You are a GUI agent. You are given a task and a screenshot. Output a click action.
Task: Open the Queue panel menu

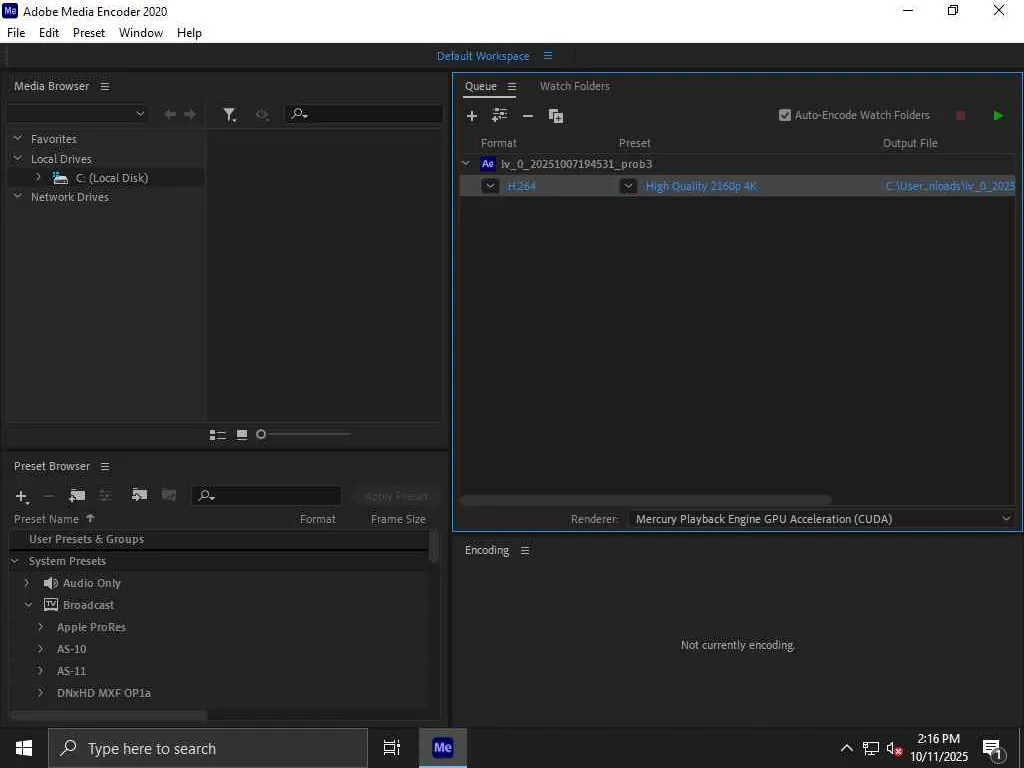click(512, 86)
